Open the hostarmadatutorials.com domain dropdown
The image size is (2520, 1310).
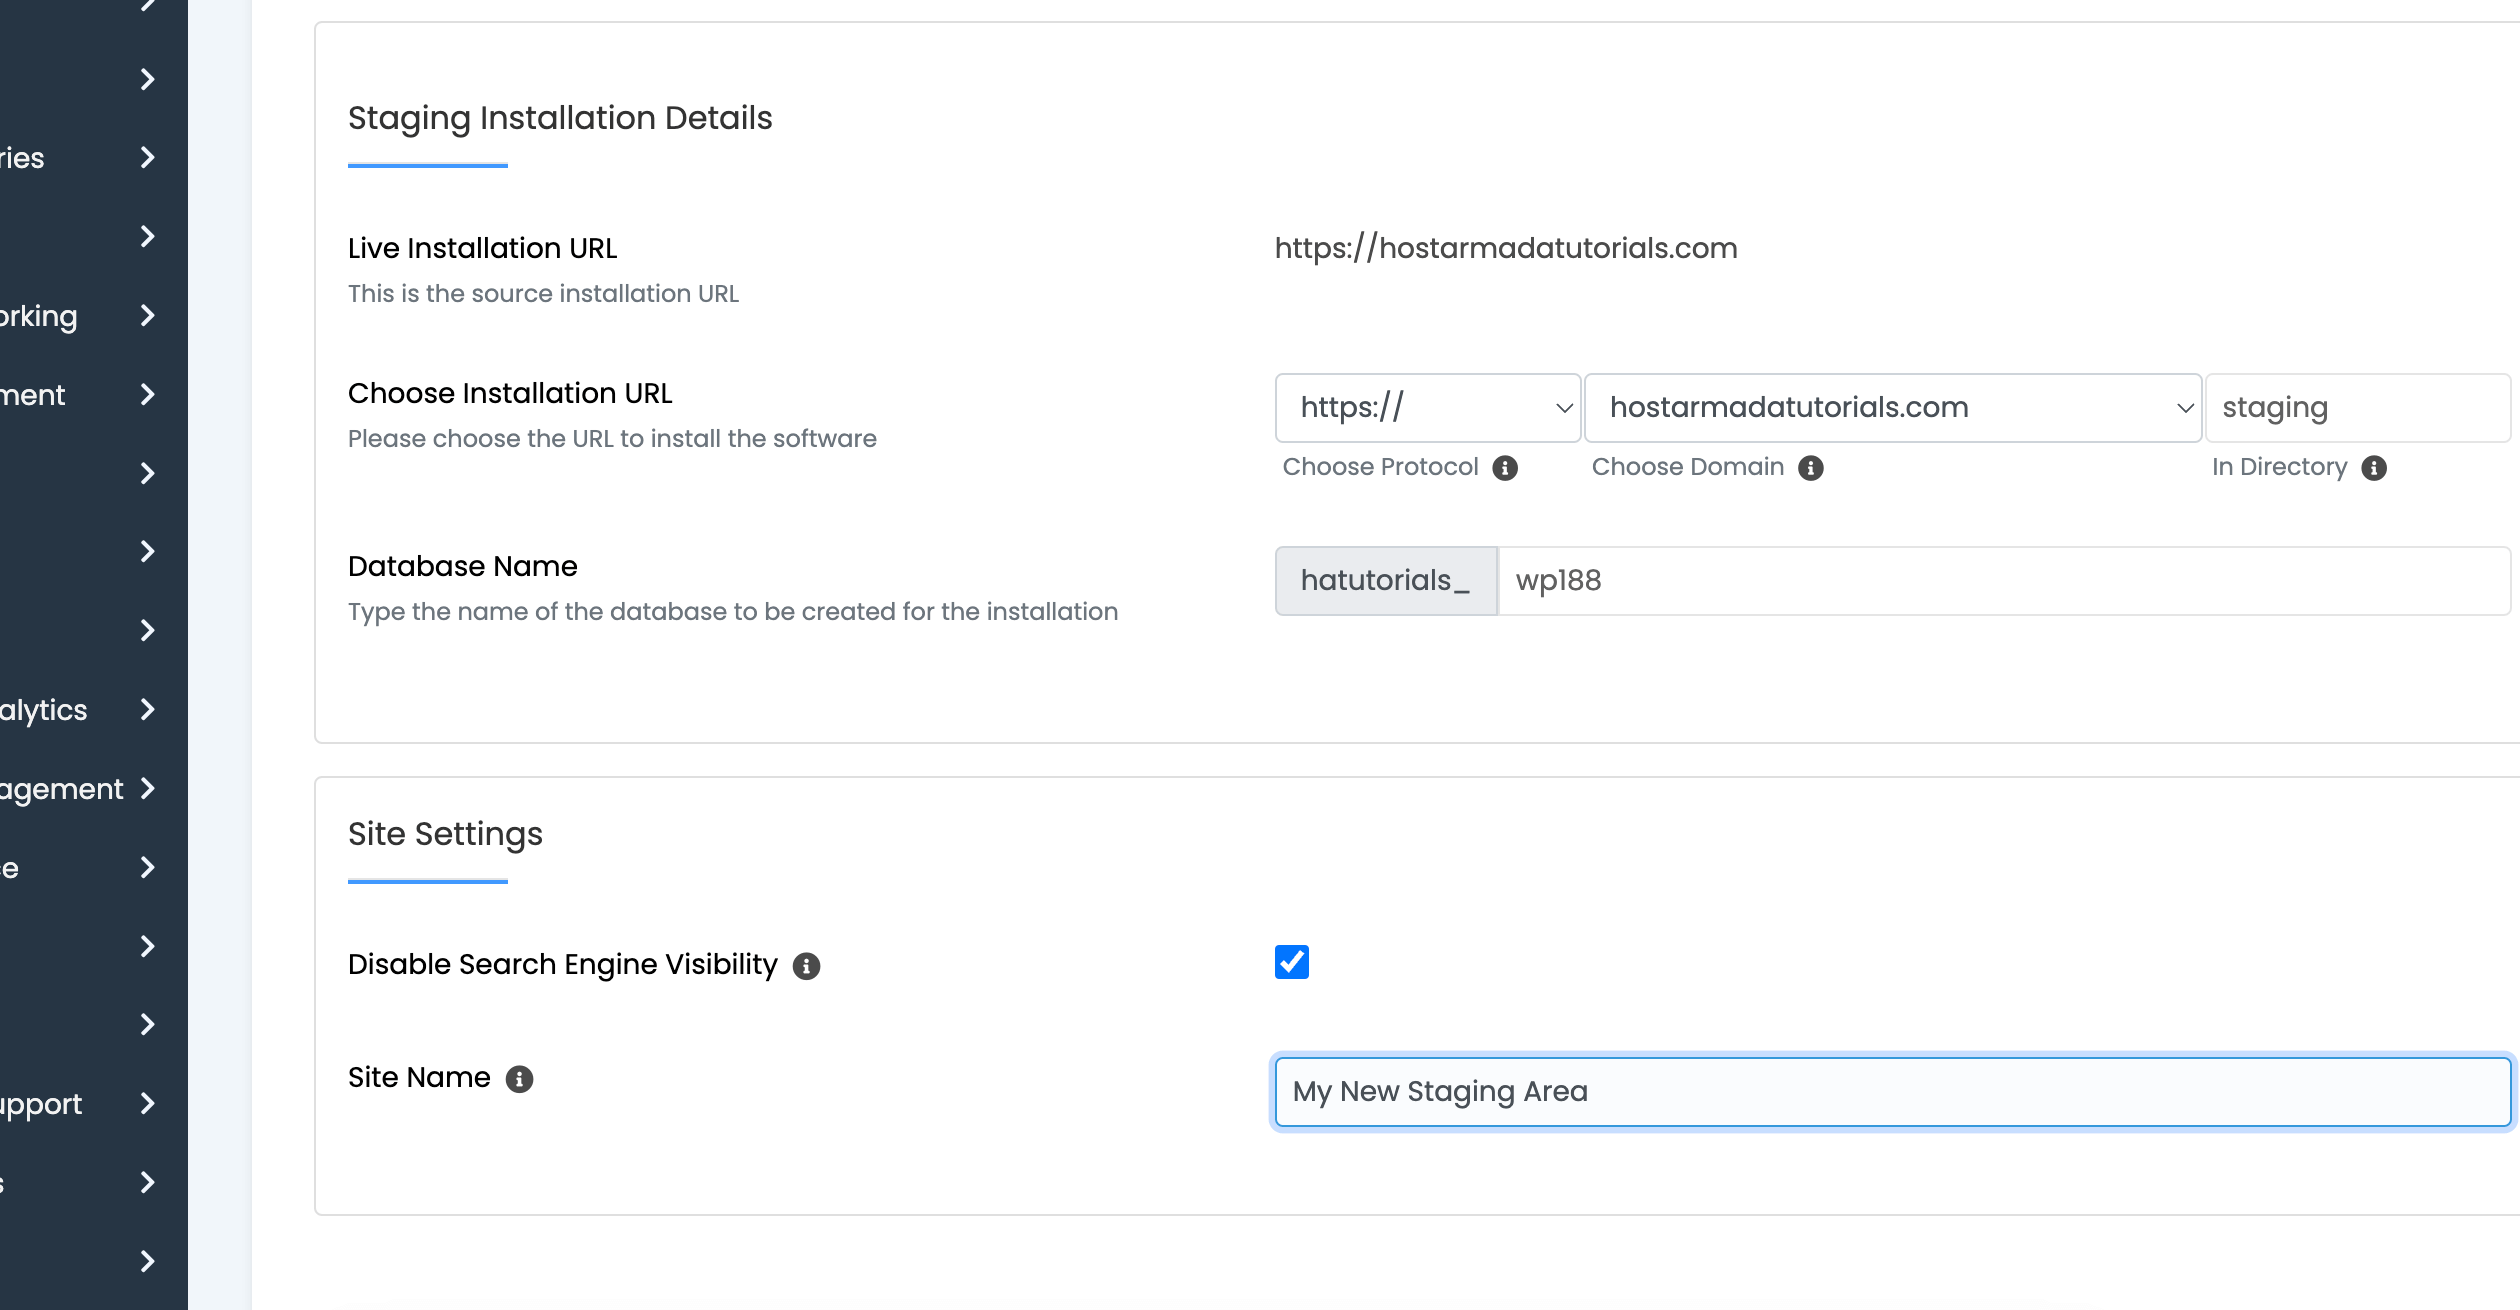point(1893,408)
